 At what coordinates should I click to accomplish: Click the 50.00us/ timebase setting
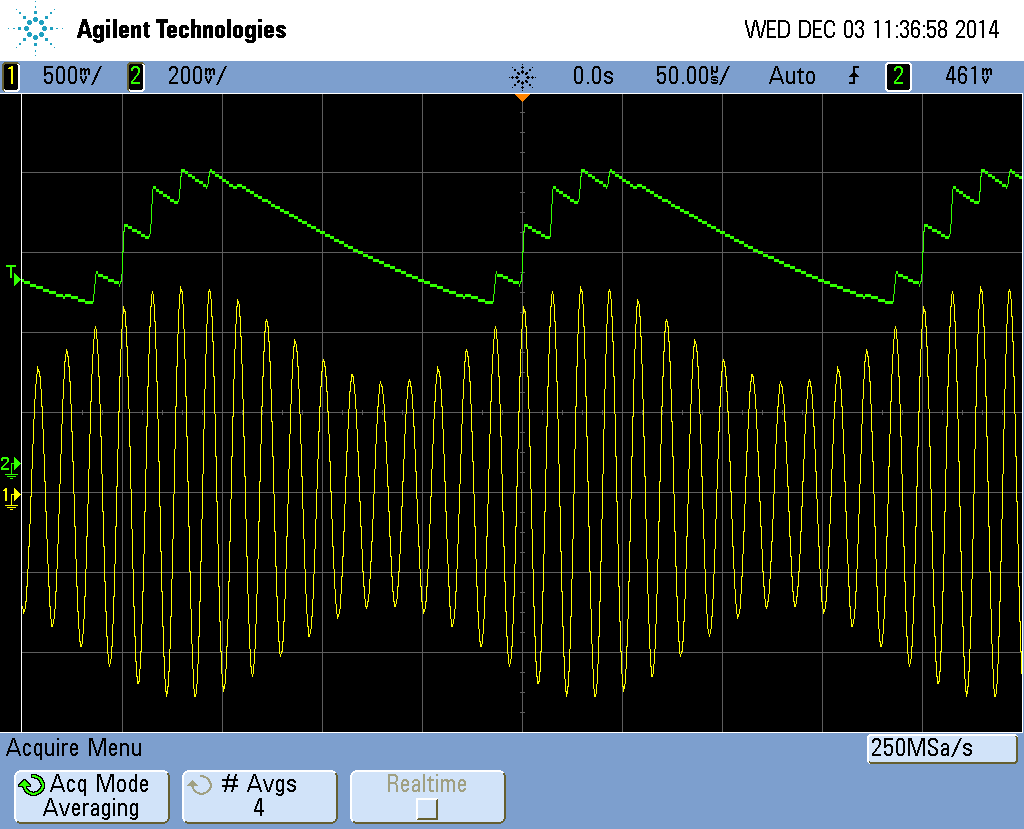point(692,76)
